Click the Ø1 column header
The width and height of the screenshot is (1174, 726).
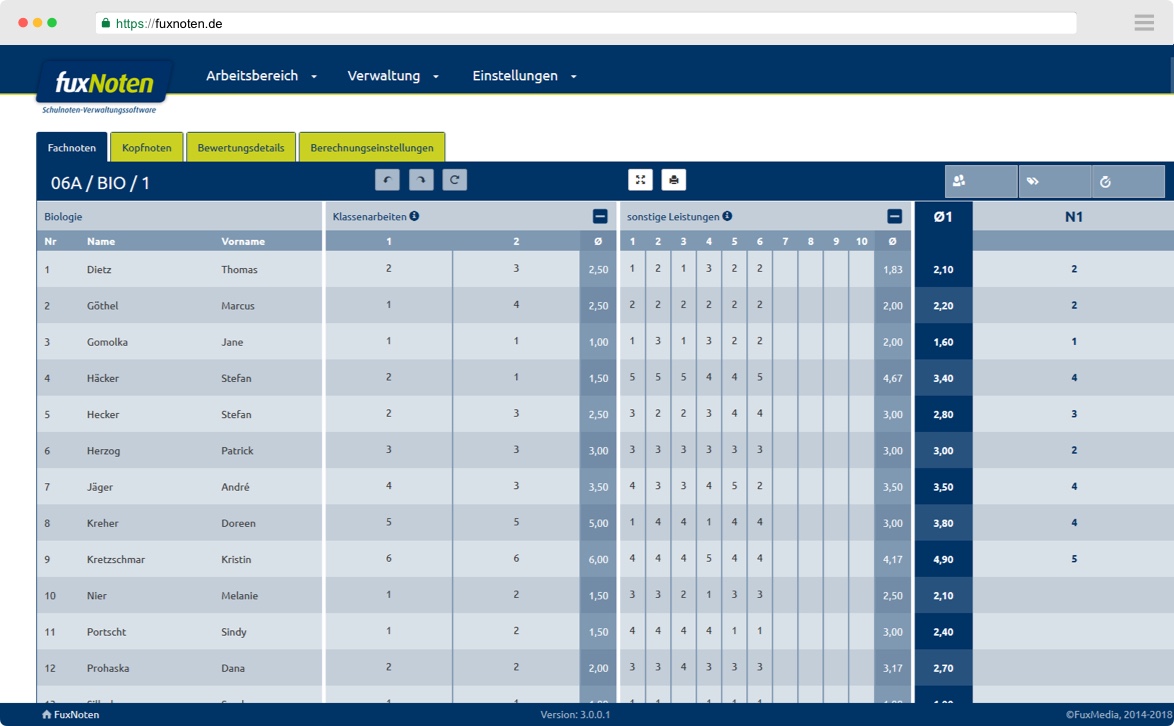coord(943,217)
